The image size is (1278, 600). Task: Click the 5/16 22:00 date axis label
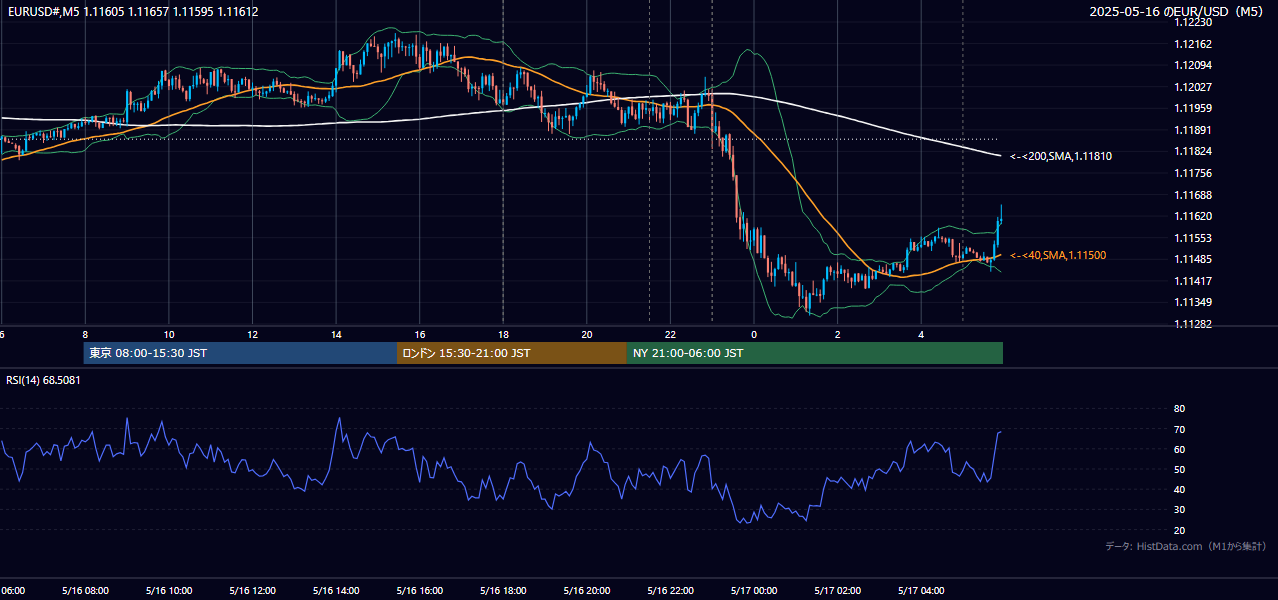(670, 590)
